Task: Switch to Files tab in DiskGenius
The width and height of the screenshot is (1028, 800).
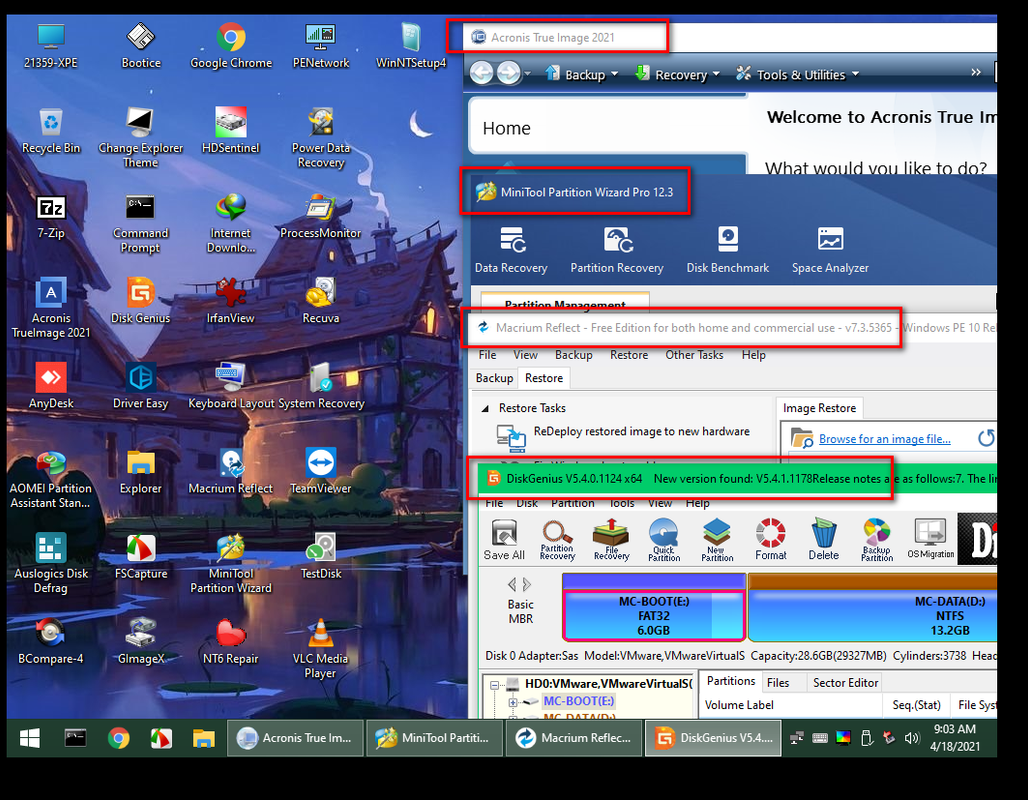Action: [x=778, y=683]
